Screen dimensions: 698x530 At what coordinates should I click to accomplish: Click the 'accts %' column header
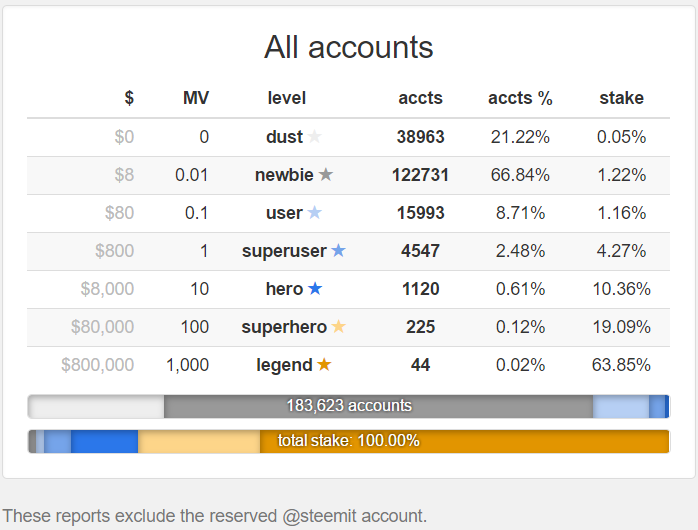click(x=520, y=98)
